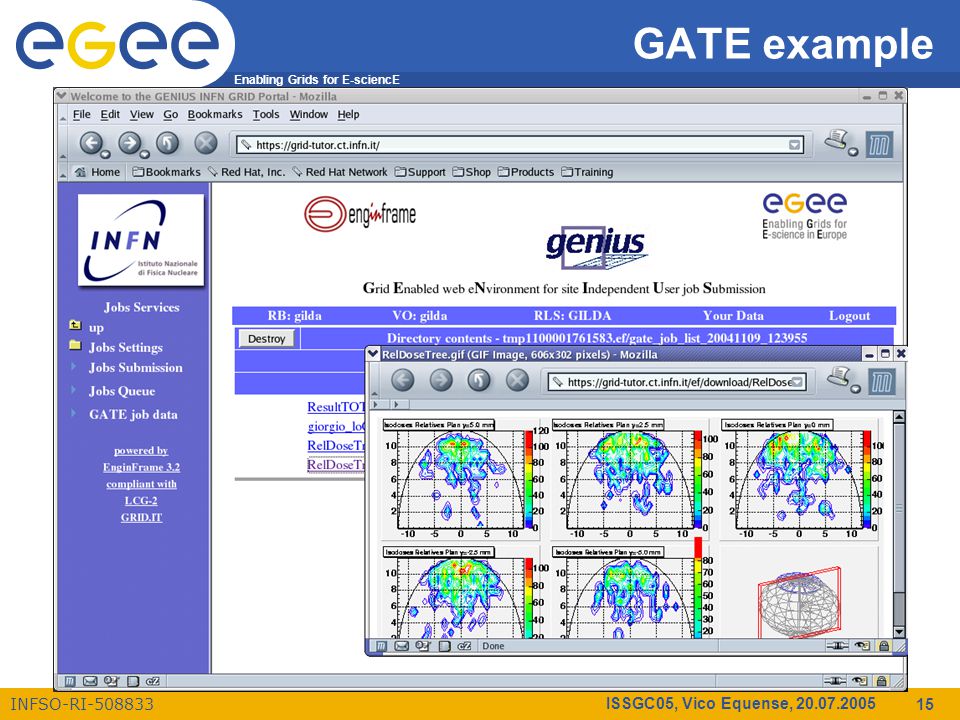Image resolution: width=960 pixels, height=720 pixels.
Task: Open Mail icon in main window status bar
Action: (90, 681)
